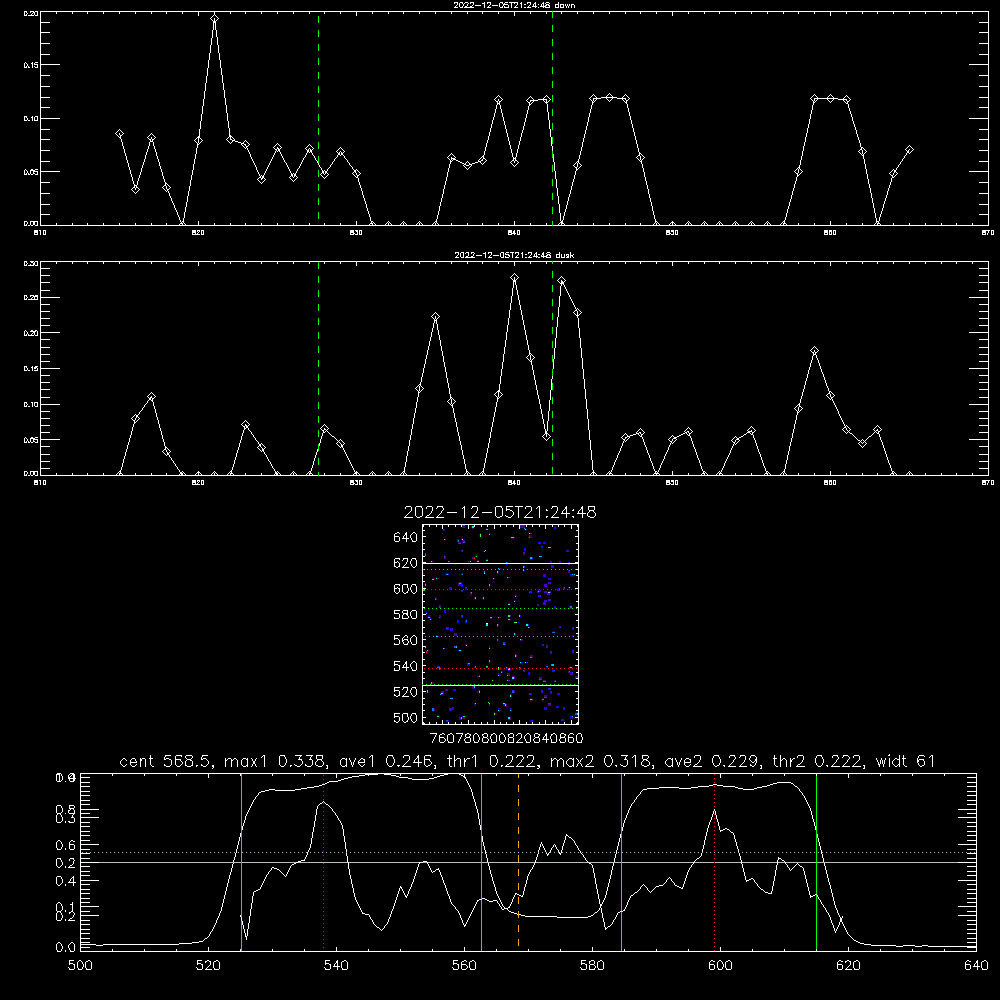The image size is (1000, 1000).
Task: Click the "0.6" y-axis label of the bottom plot
Action: click(66, 844)
